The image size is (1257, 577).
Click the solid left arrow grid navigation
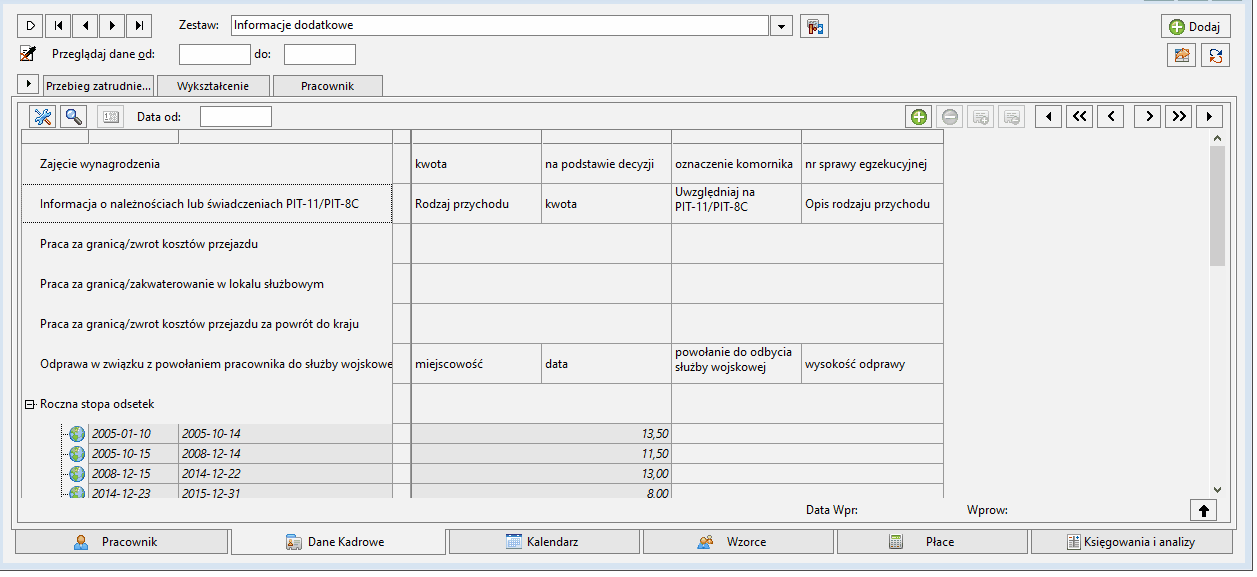1048,117
